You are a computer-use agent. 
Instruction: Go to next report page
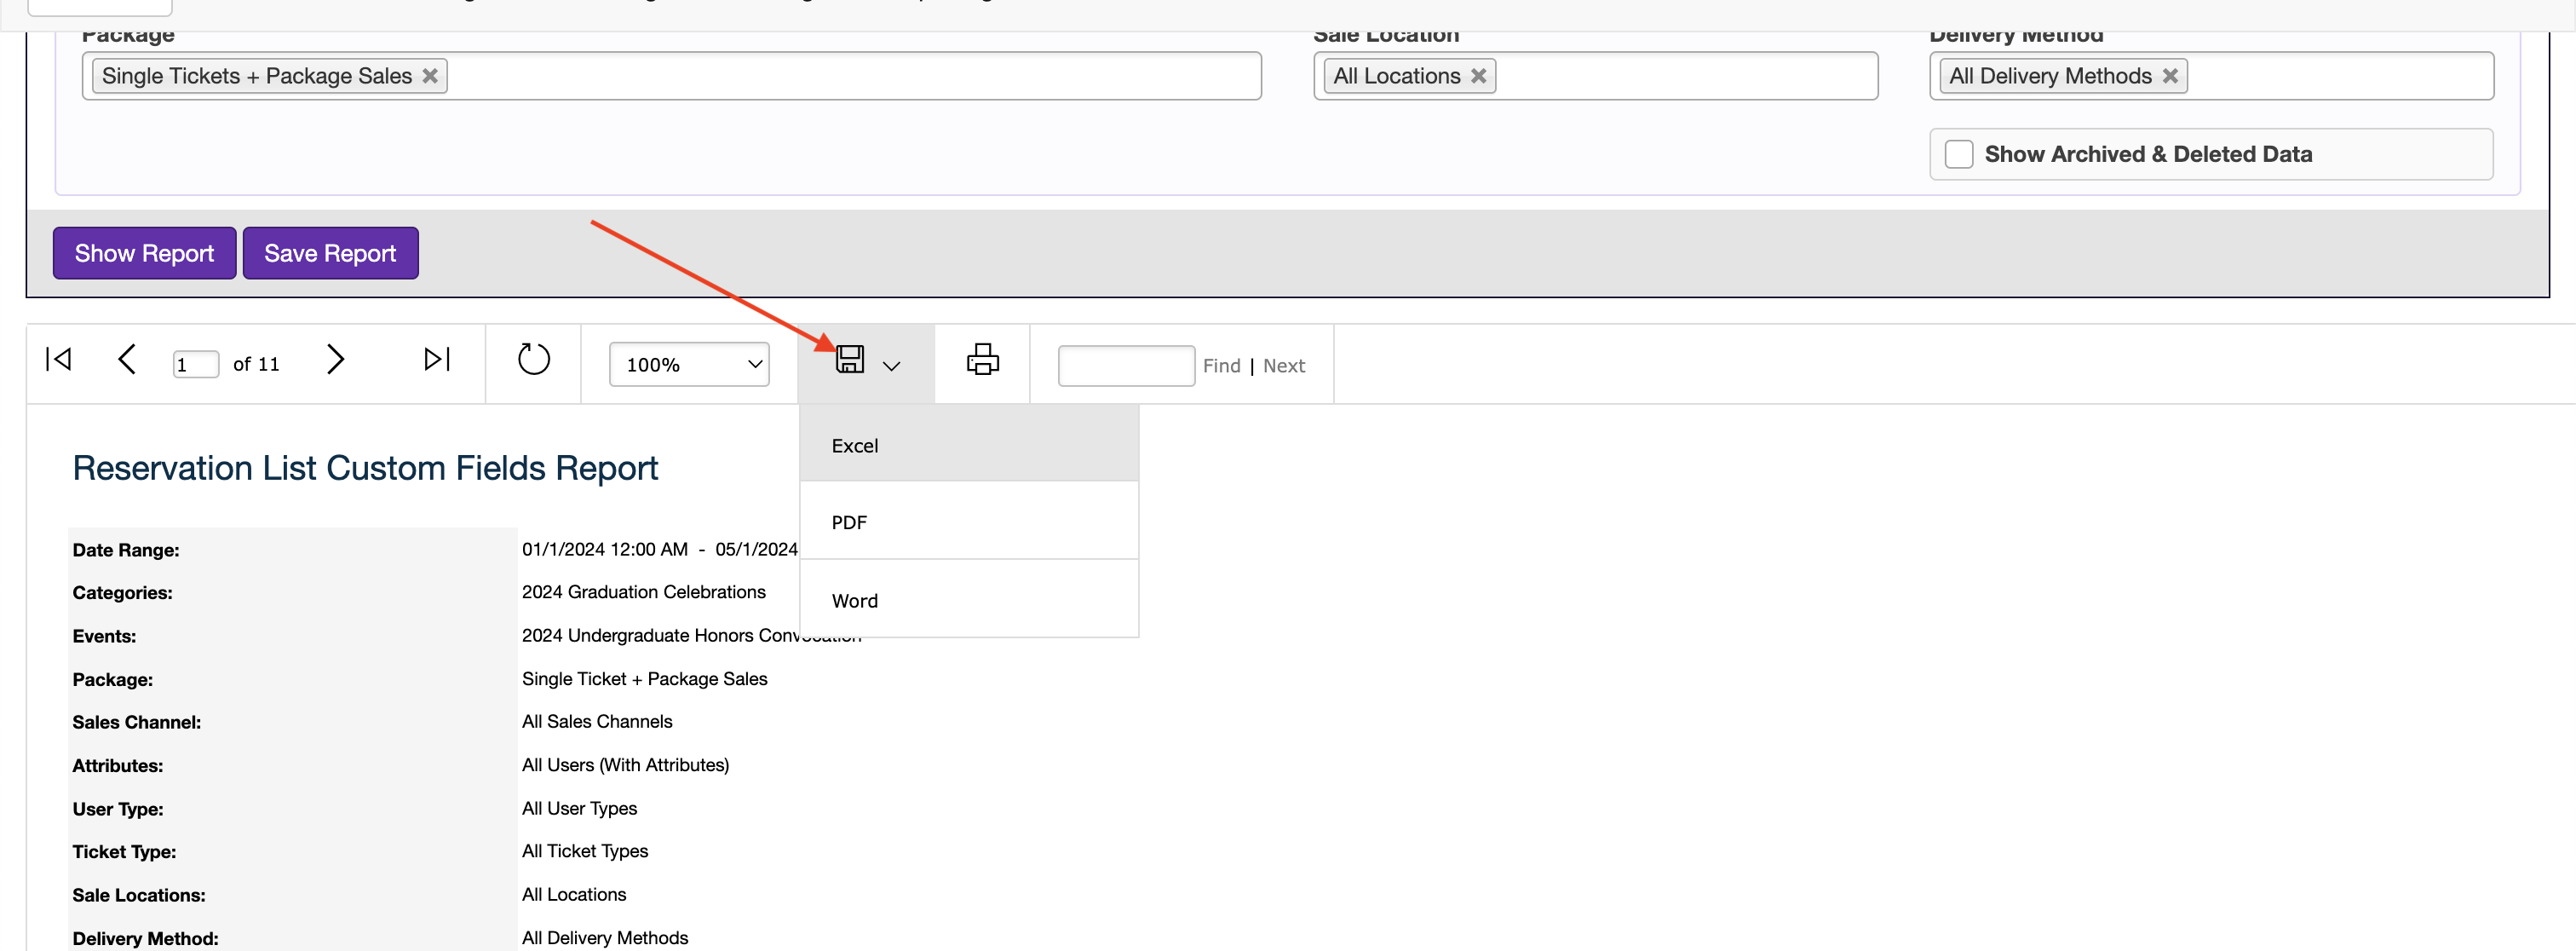335,359
